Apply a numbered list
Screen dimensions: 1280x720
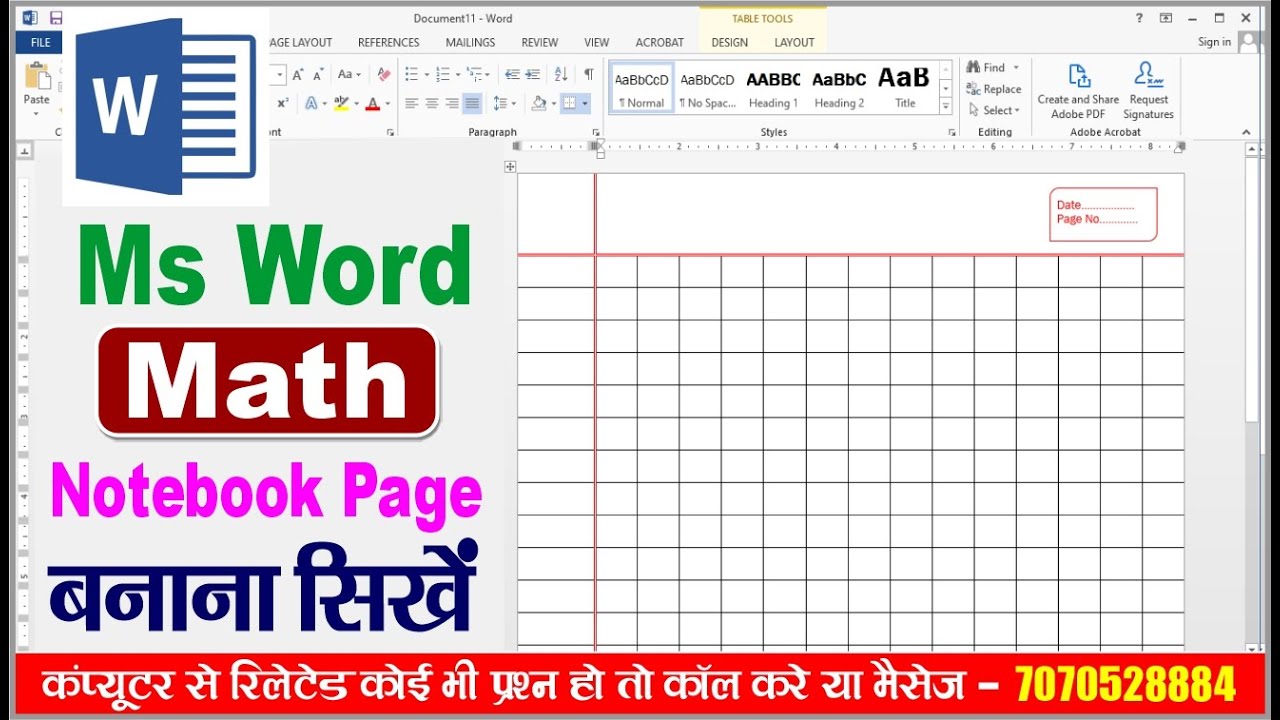(x=443, y=74)
